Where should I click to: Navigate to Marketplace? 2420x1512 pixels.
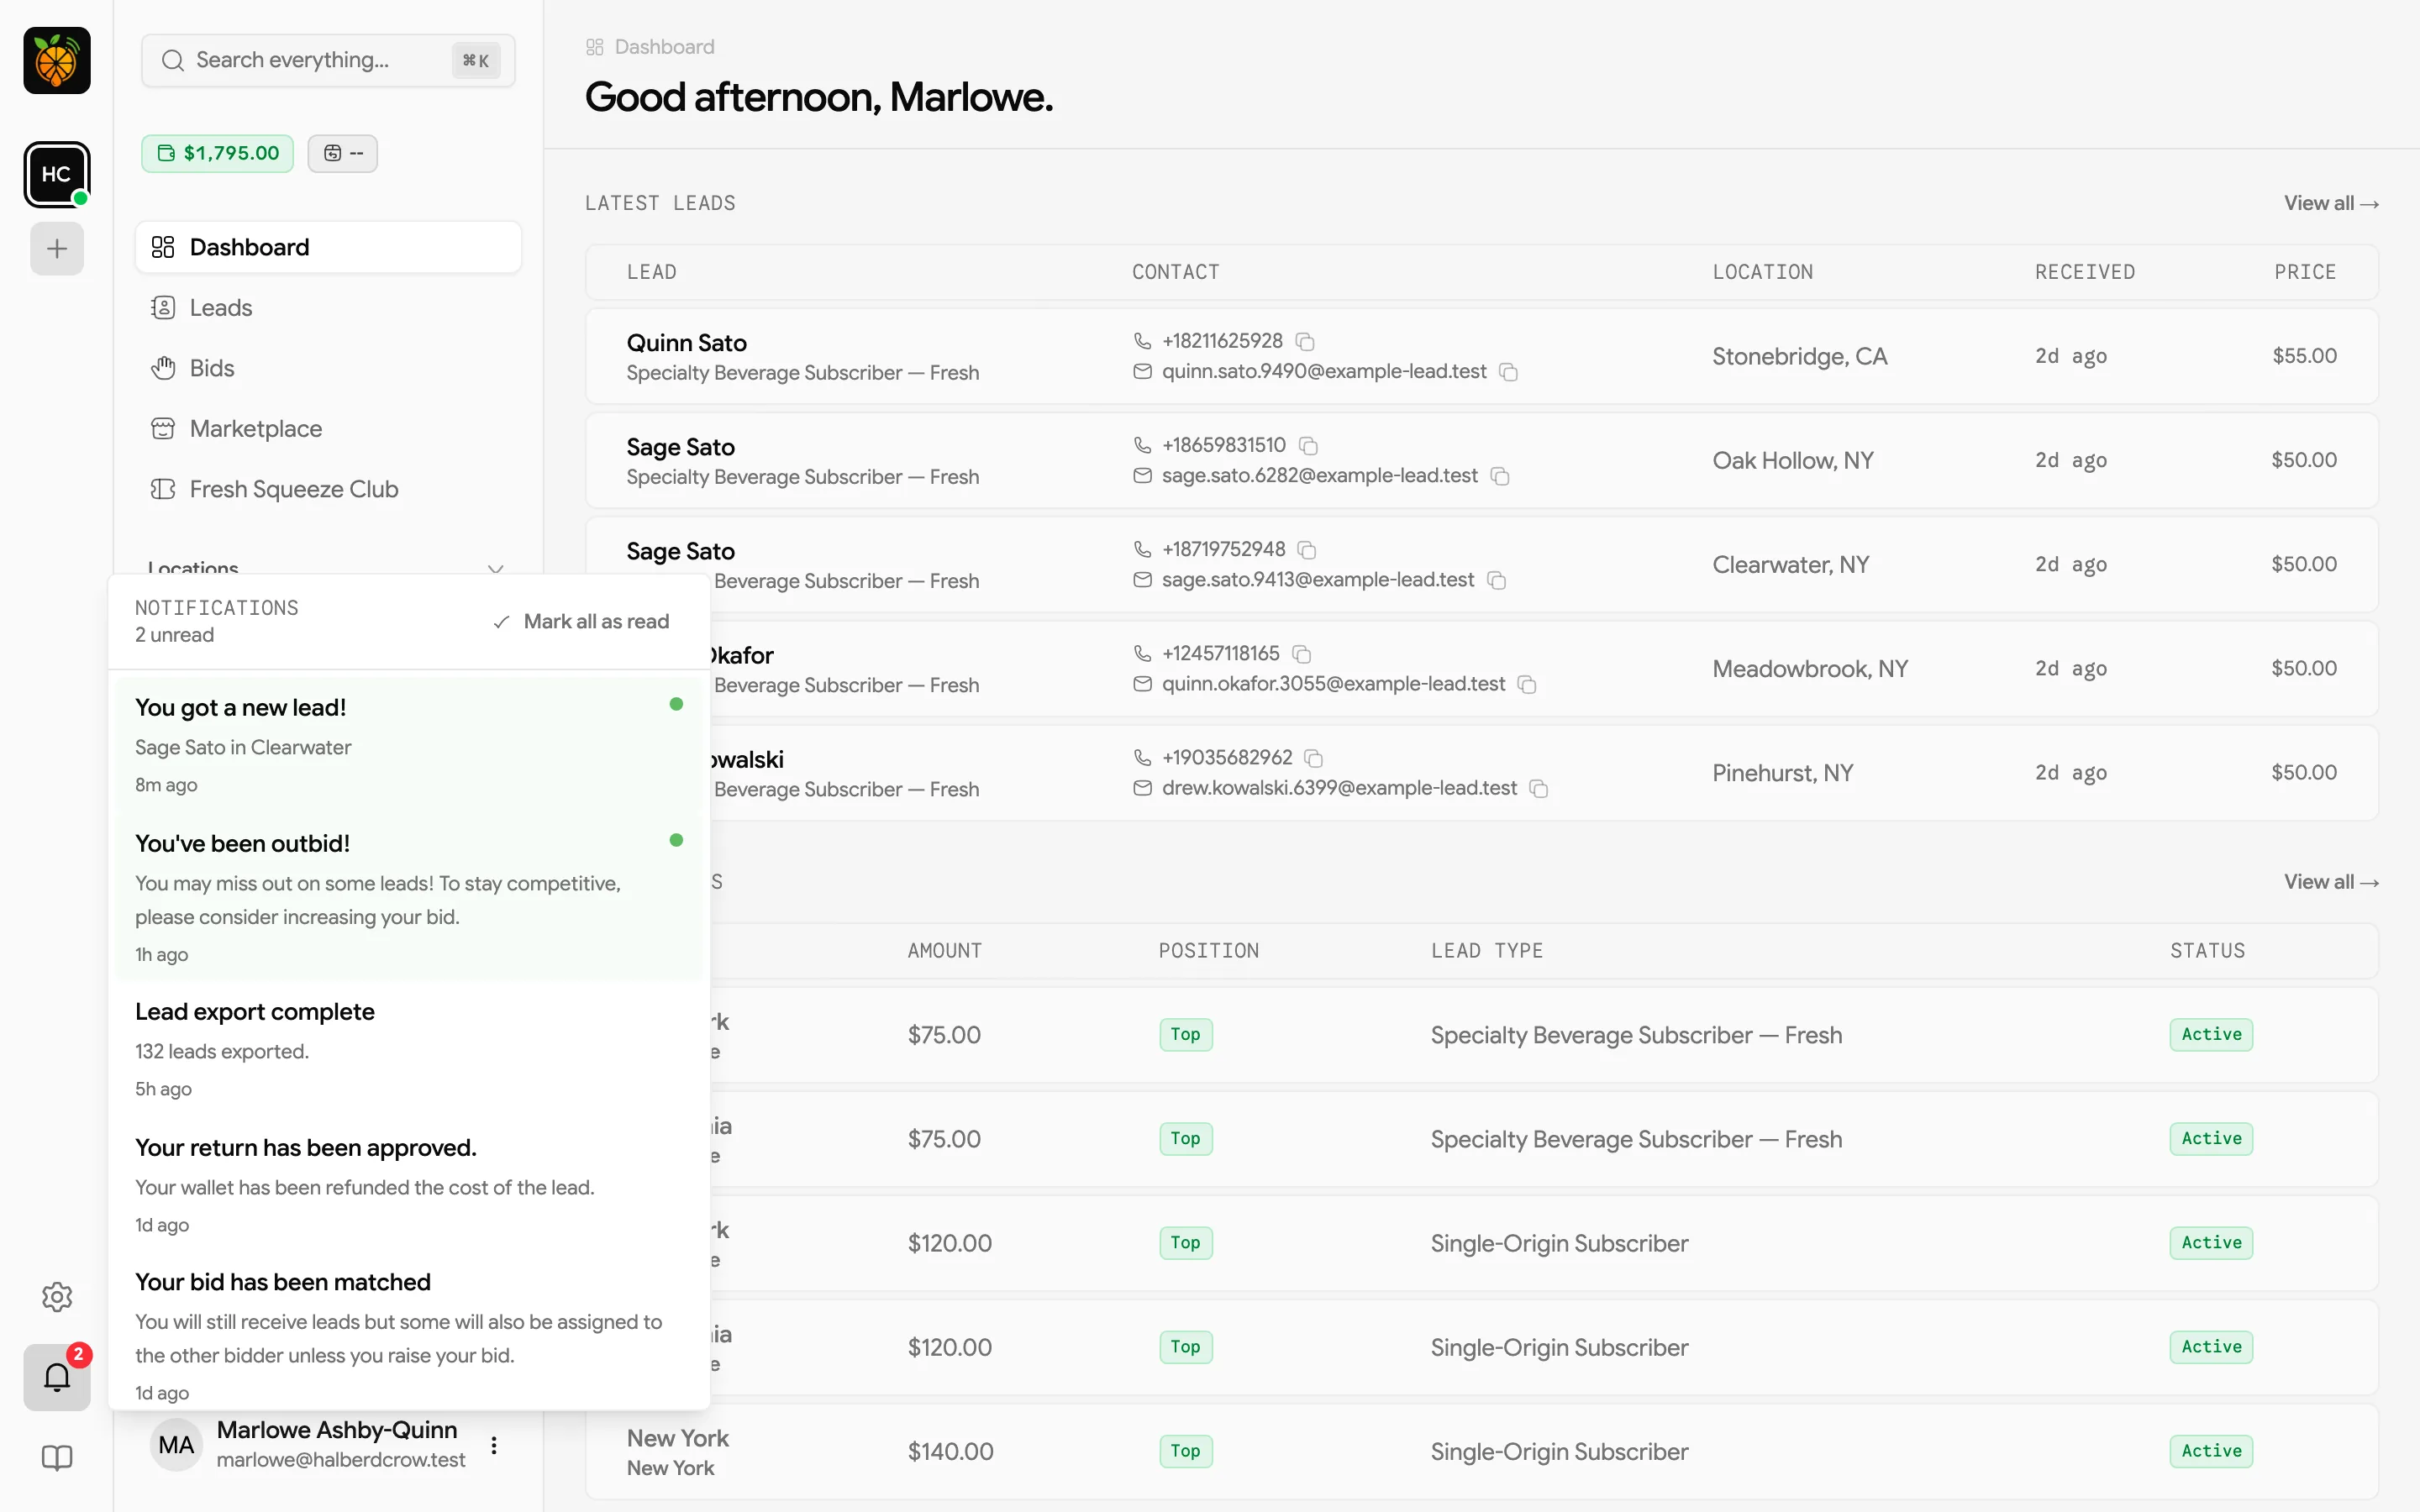328,428
